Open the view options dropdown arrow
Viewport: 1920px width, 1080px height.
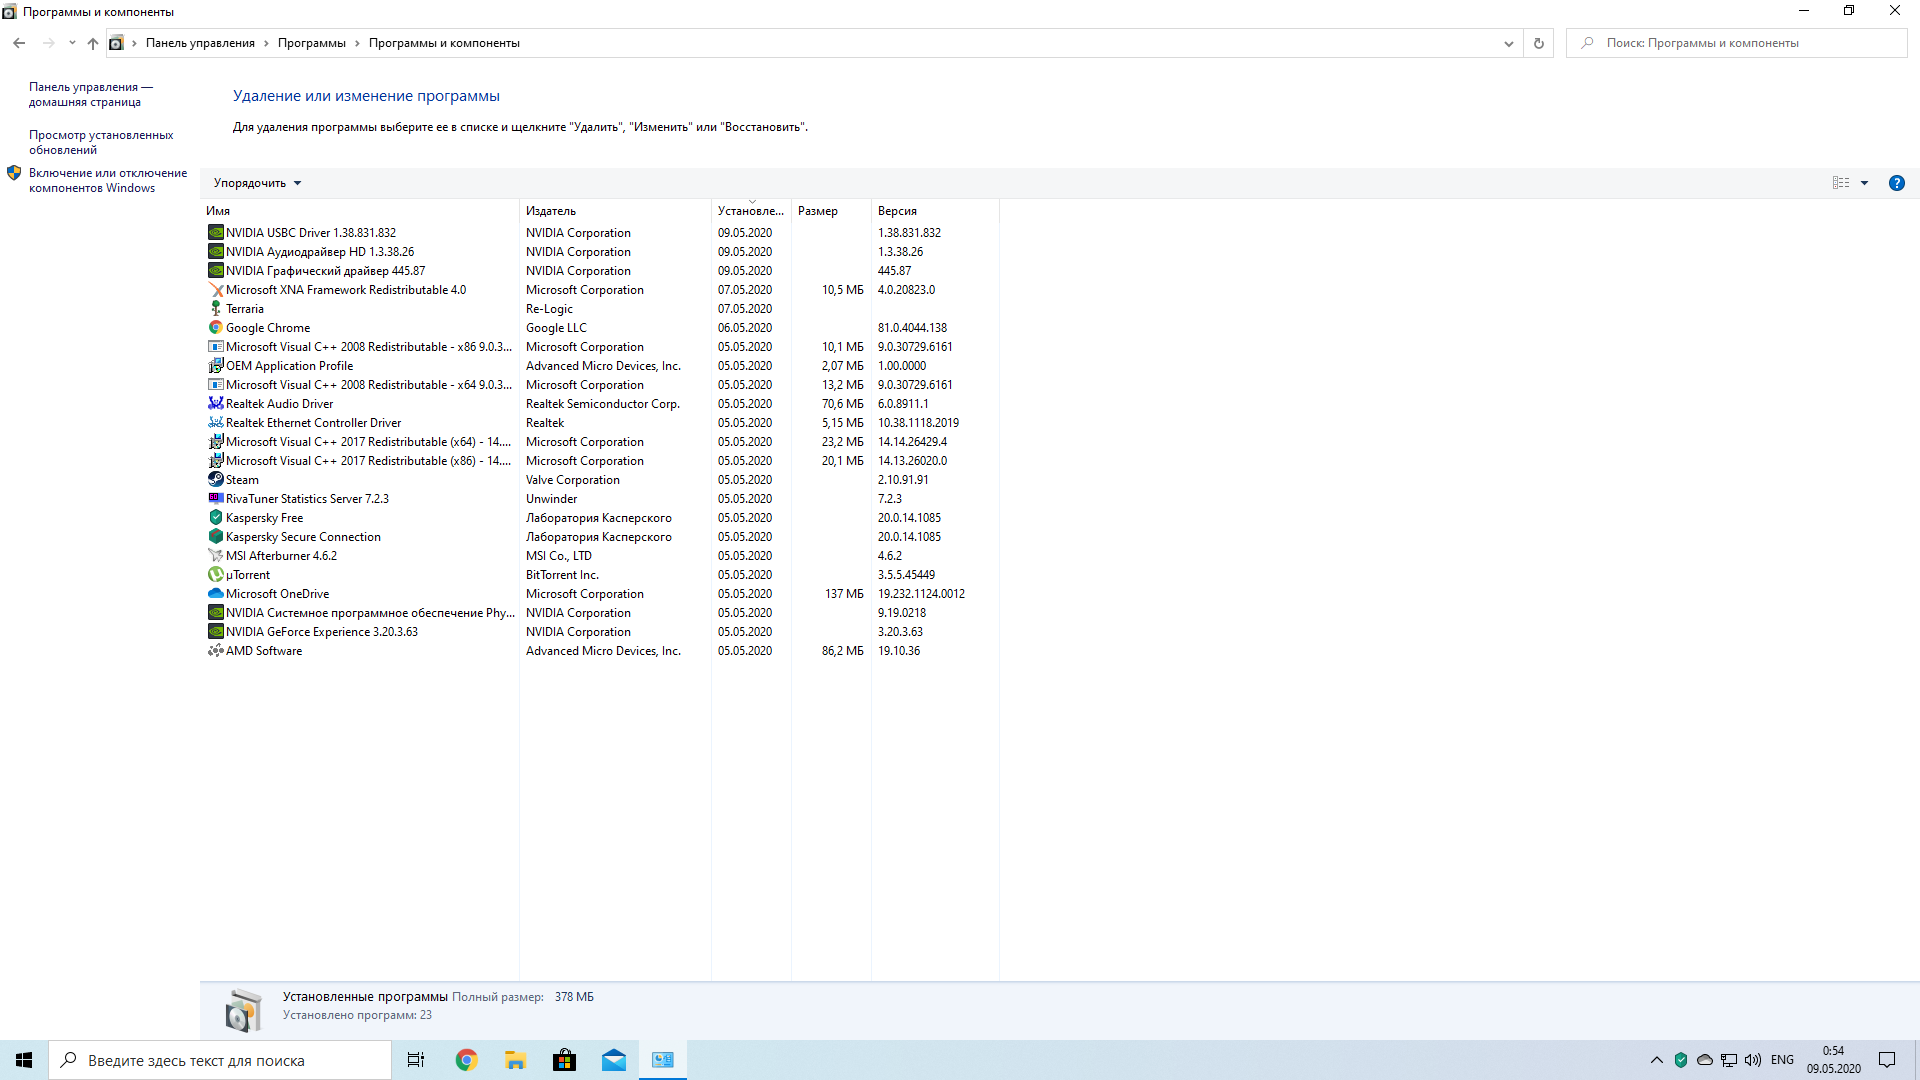[1864, 183]
